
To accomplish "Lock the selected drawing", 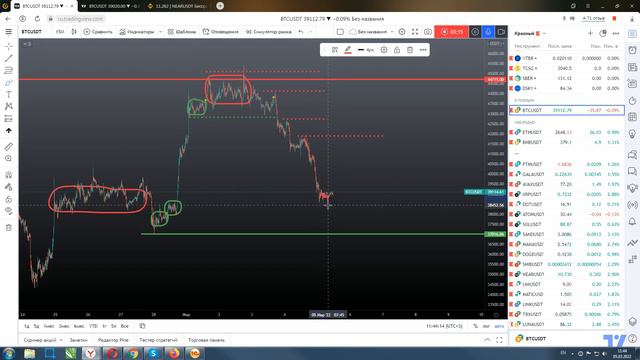I will click(x=397, y=50).
